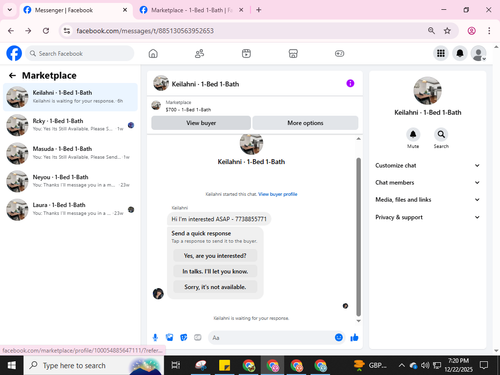Go forward in browser history
Viewport: 500px width, 375px height.
[28, 31]
